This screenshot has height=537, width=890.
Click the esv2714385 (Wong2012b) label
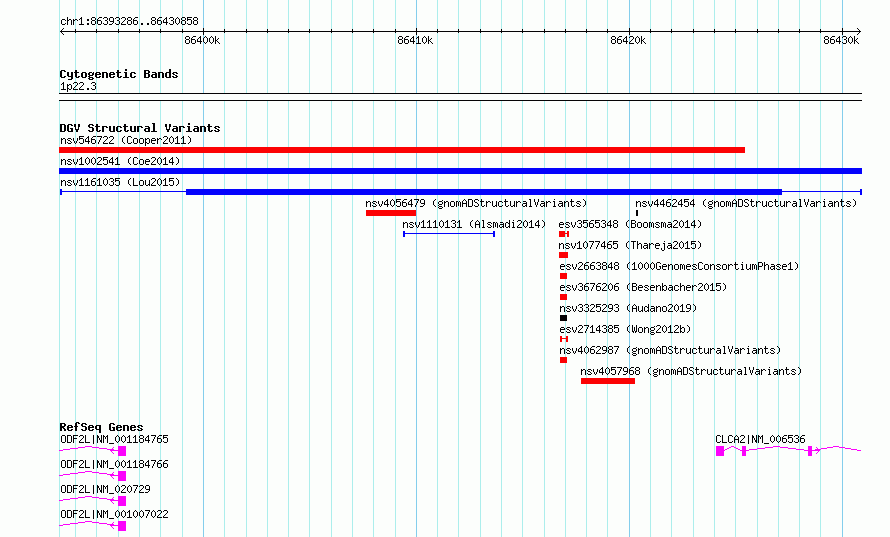625,329
